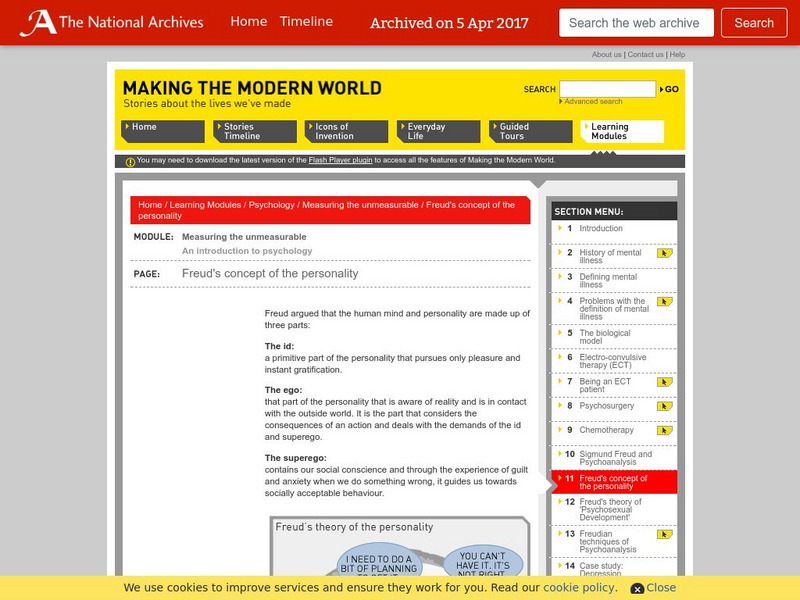Screen dimensions: 800x600
Task: Click The National Archives logo
Action: pos(112,22)
